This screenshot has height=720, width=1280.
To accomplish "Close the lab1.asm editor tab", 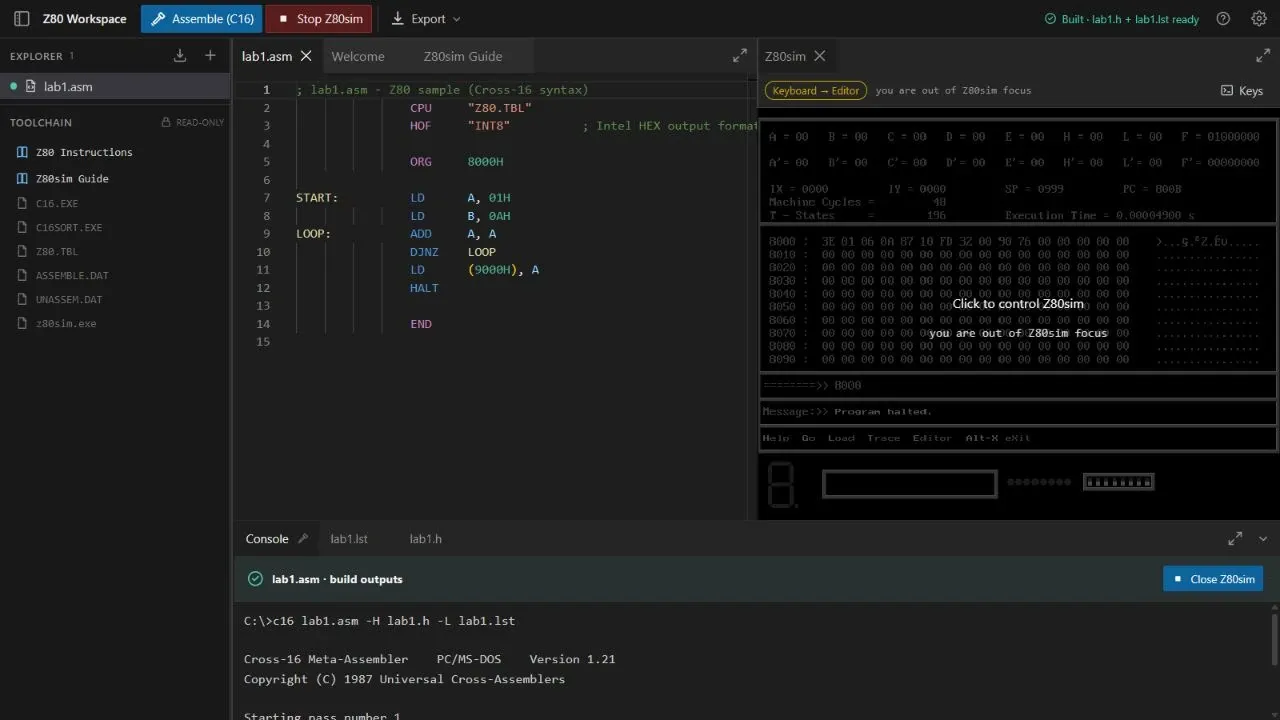I will tap(306, 56).
